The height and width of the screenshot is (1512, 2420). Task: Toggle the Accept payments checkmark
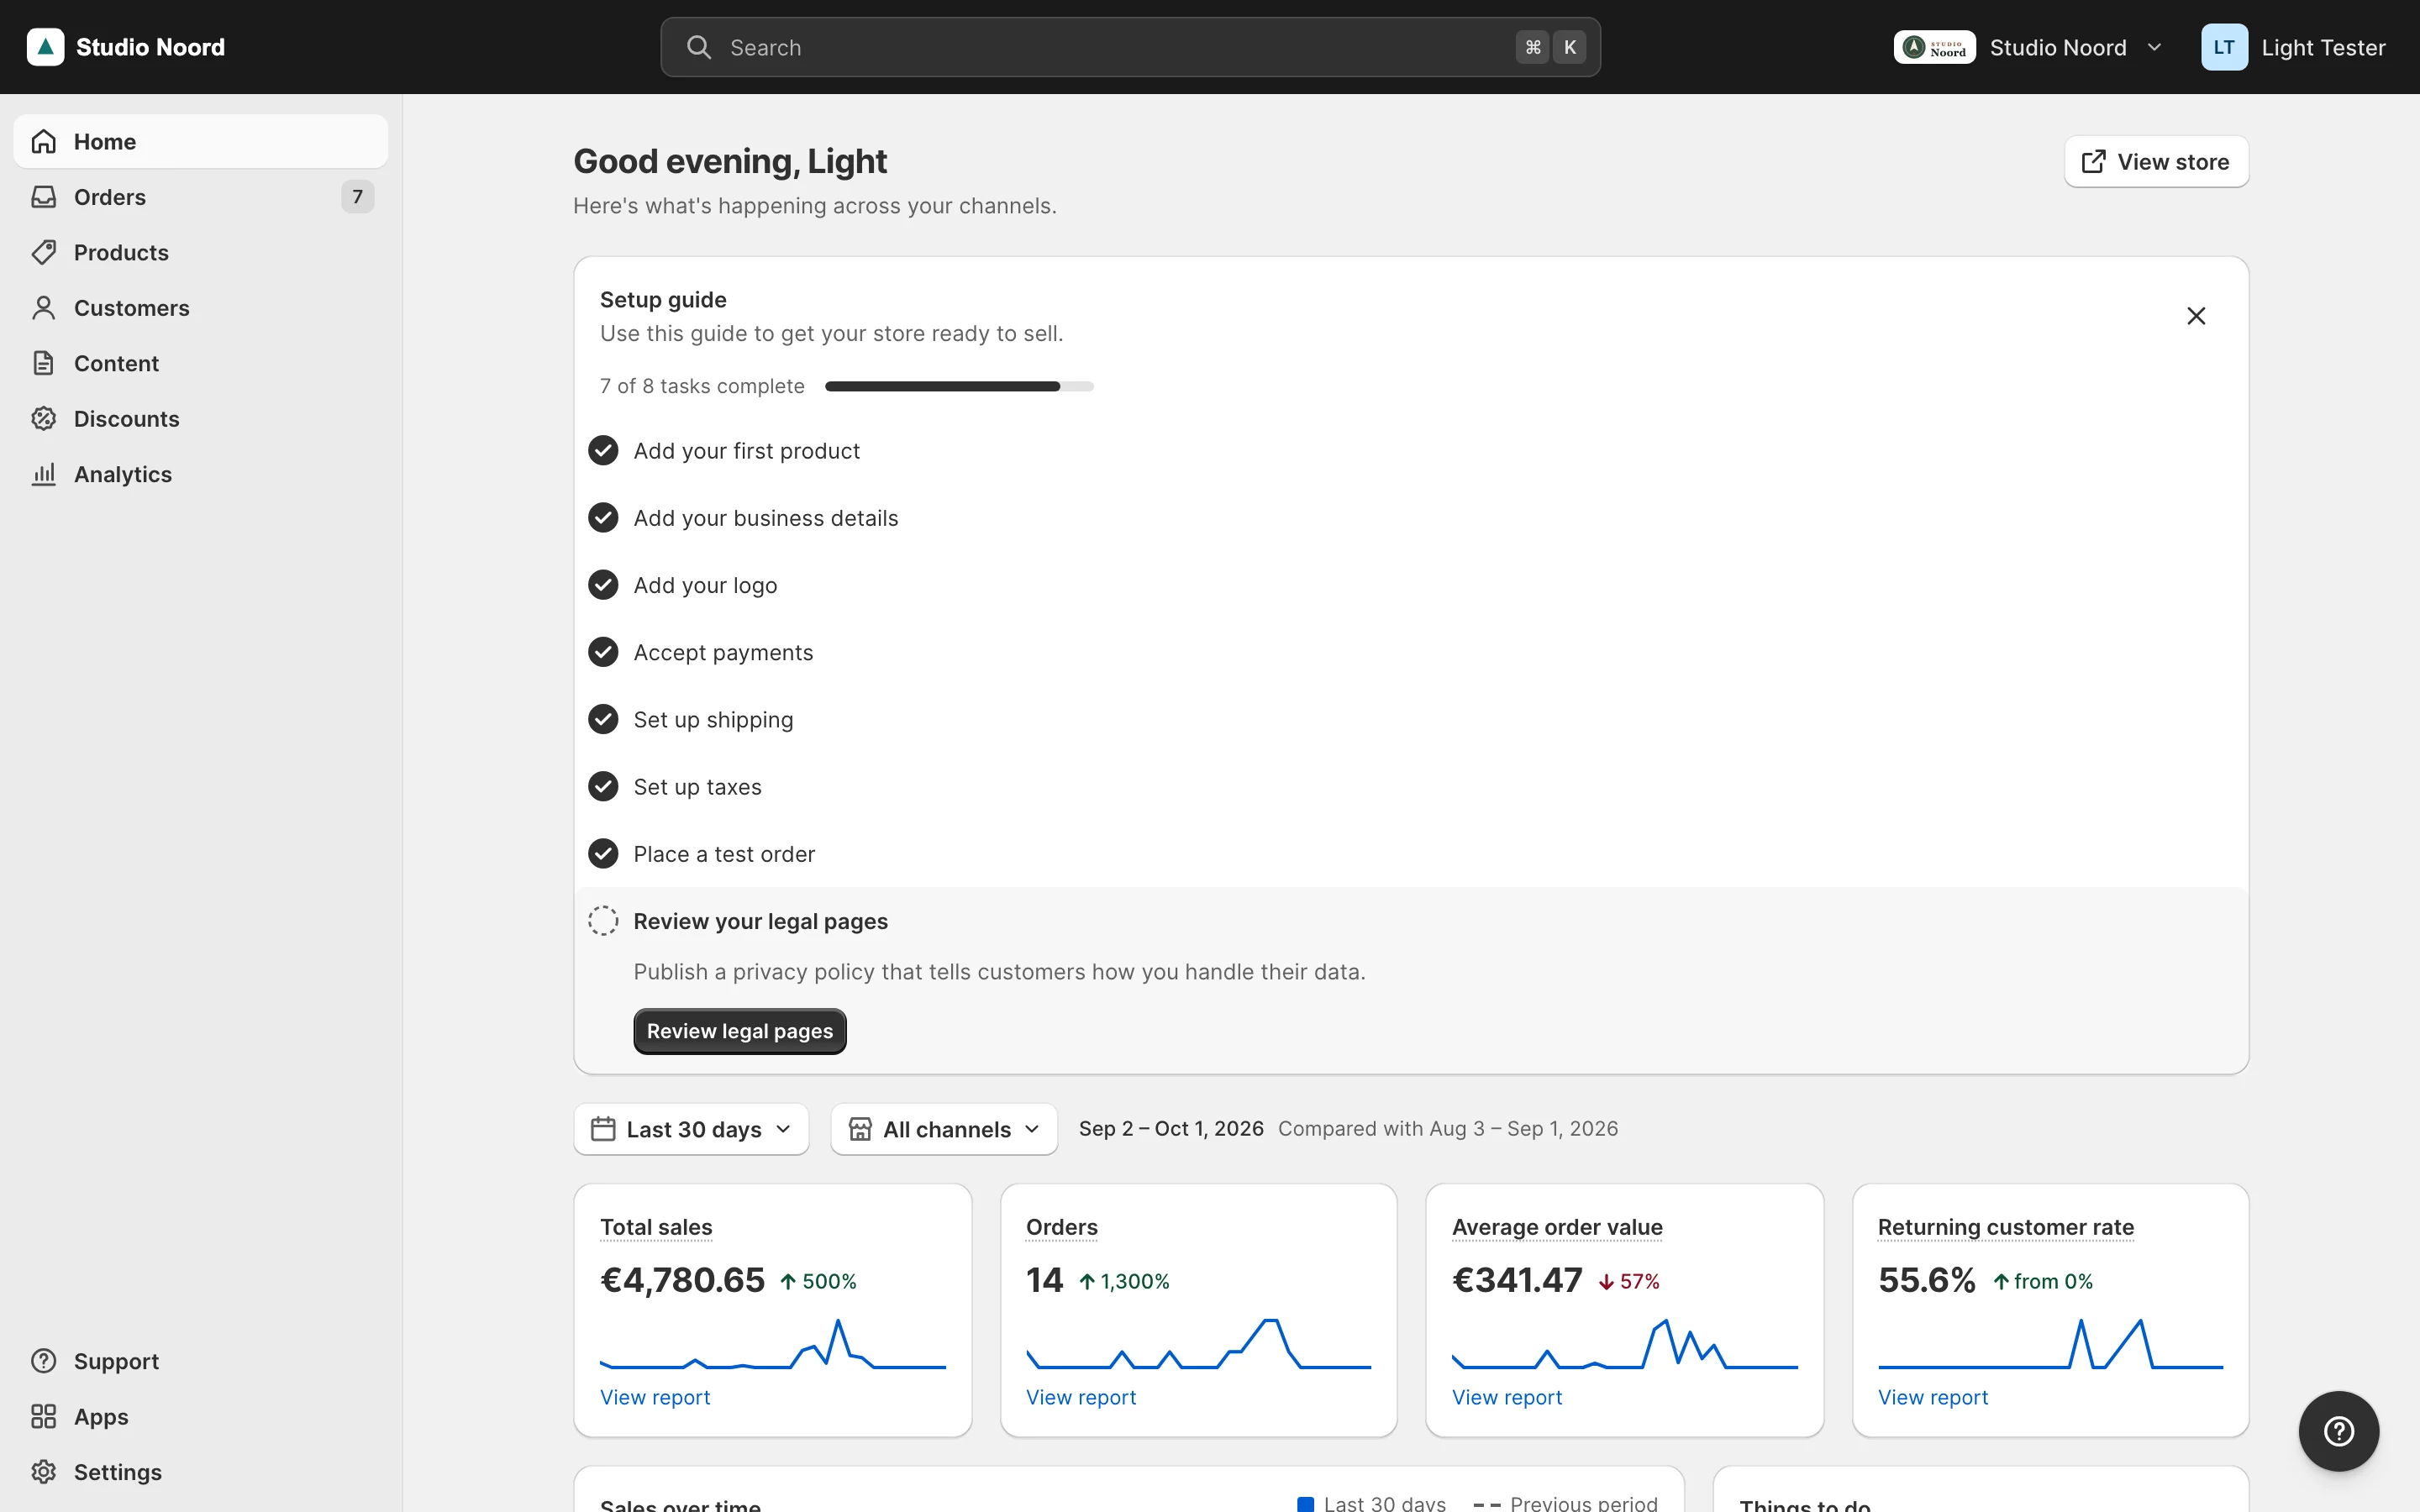603,652
